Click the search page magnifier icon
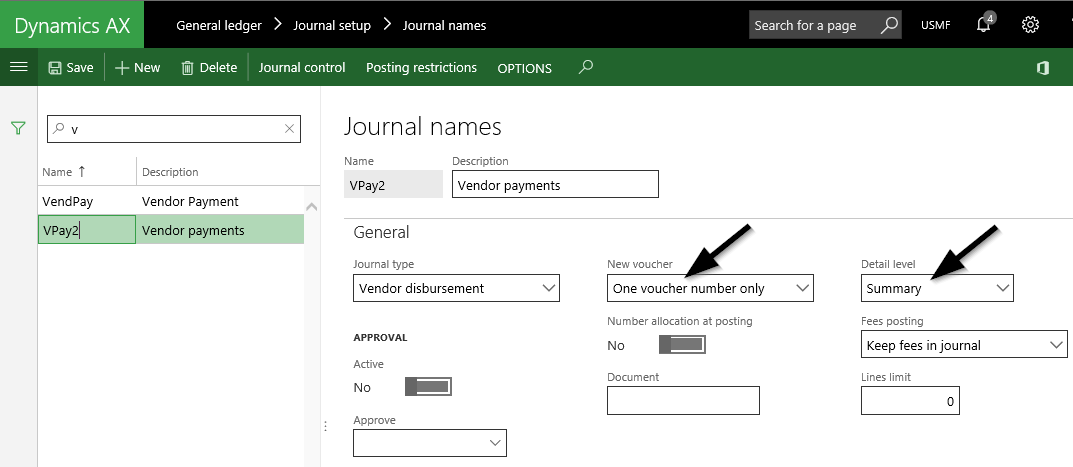 click(x=888, y=25)
